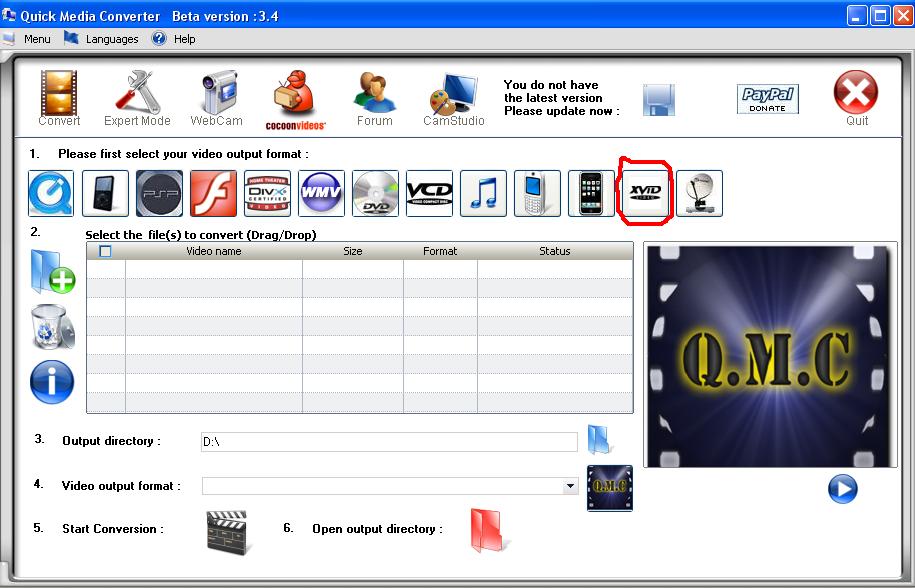
Task: Open the Menu menu
Action: tap(37, 39)
